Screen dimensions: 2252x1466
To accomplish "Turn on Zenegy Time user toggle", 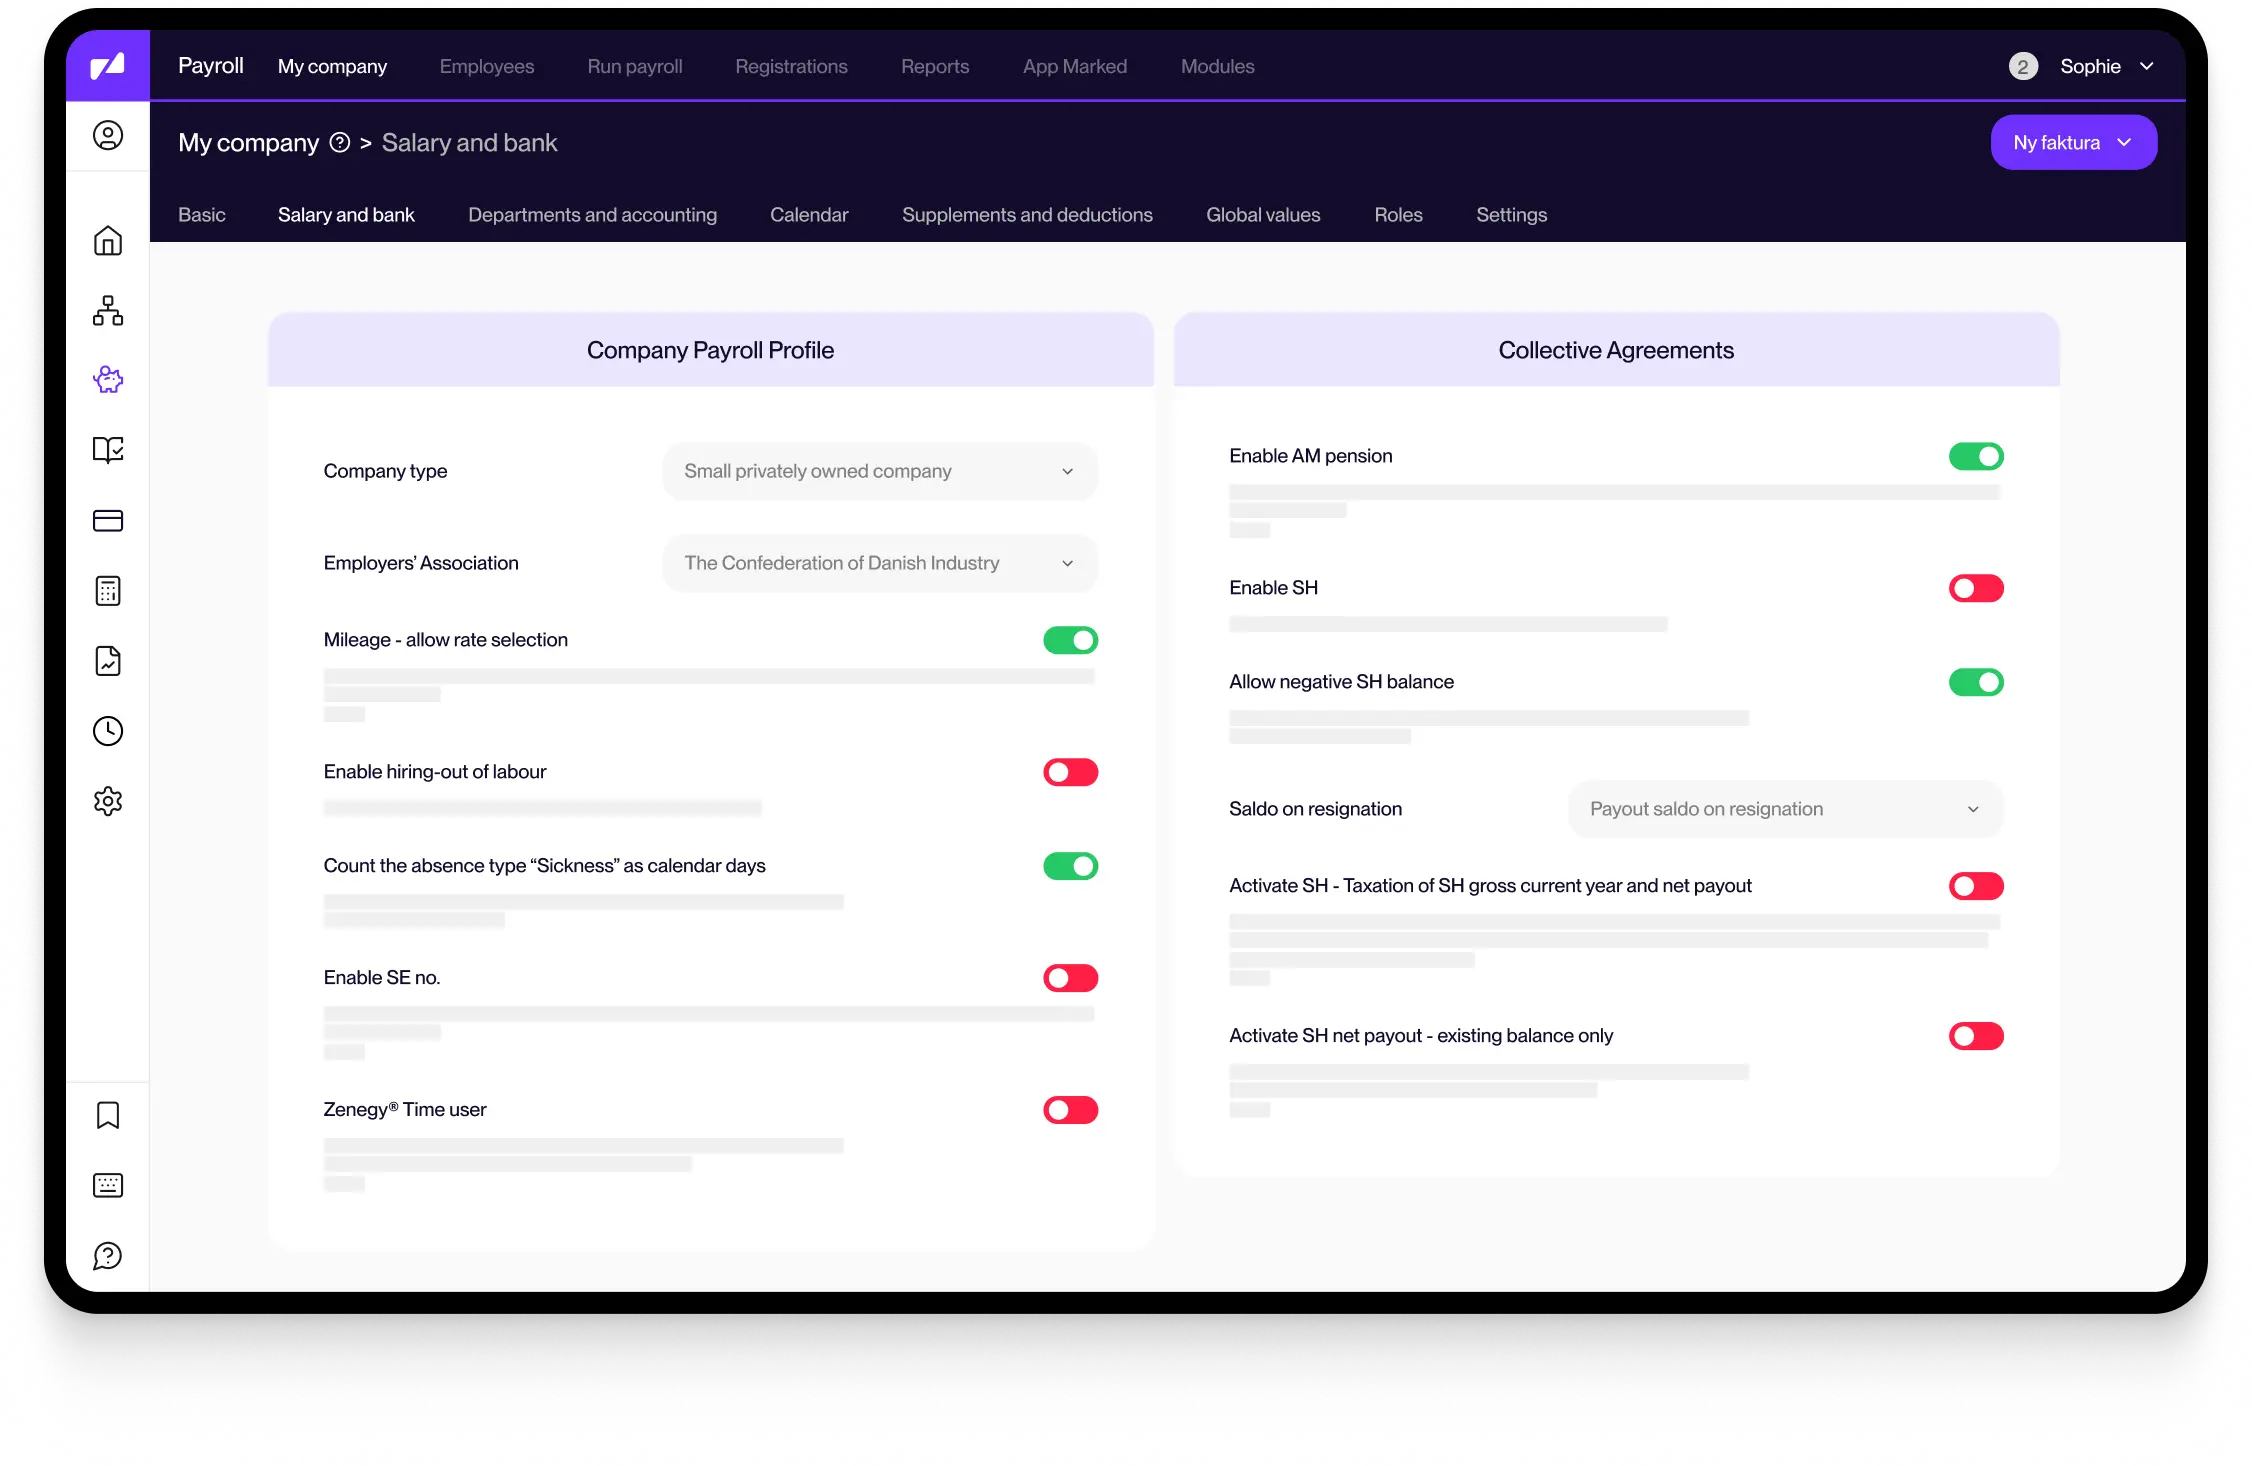I will (1070, 1110).
